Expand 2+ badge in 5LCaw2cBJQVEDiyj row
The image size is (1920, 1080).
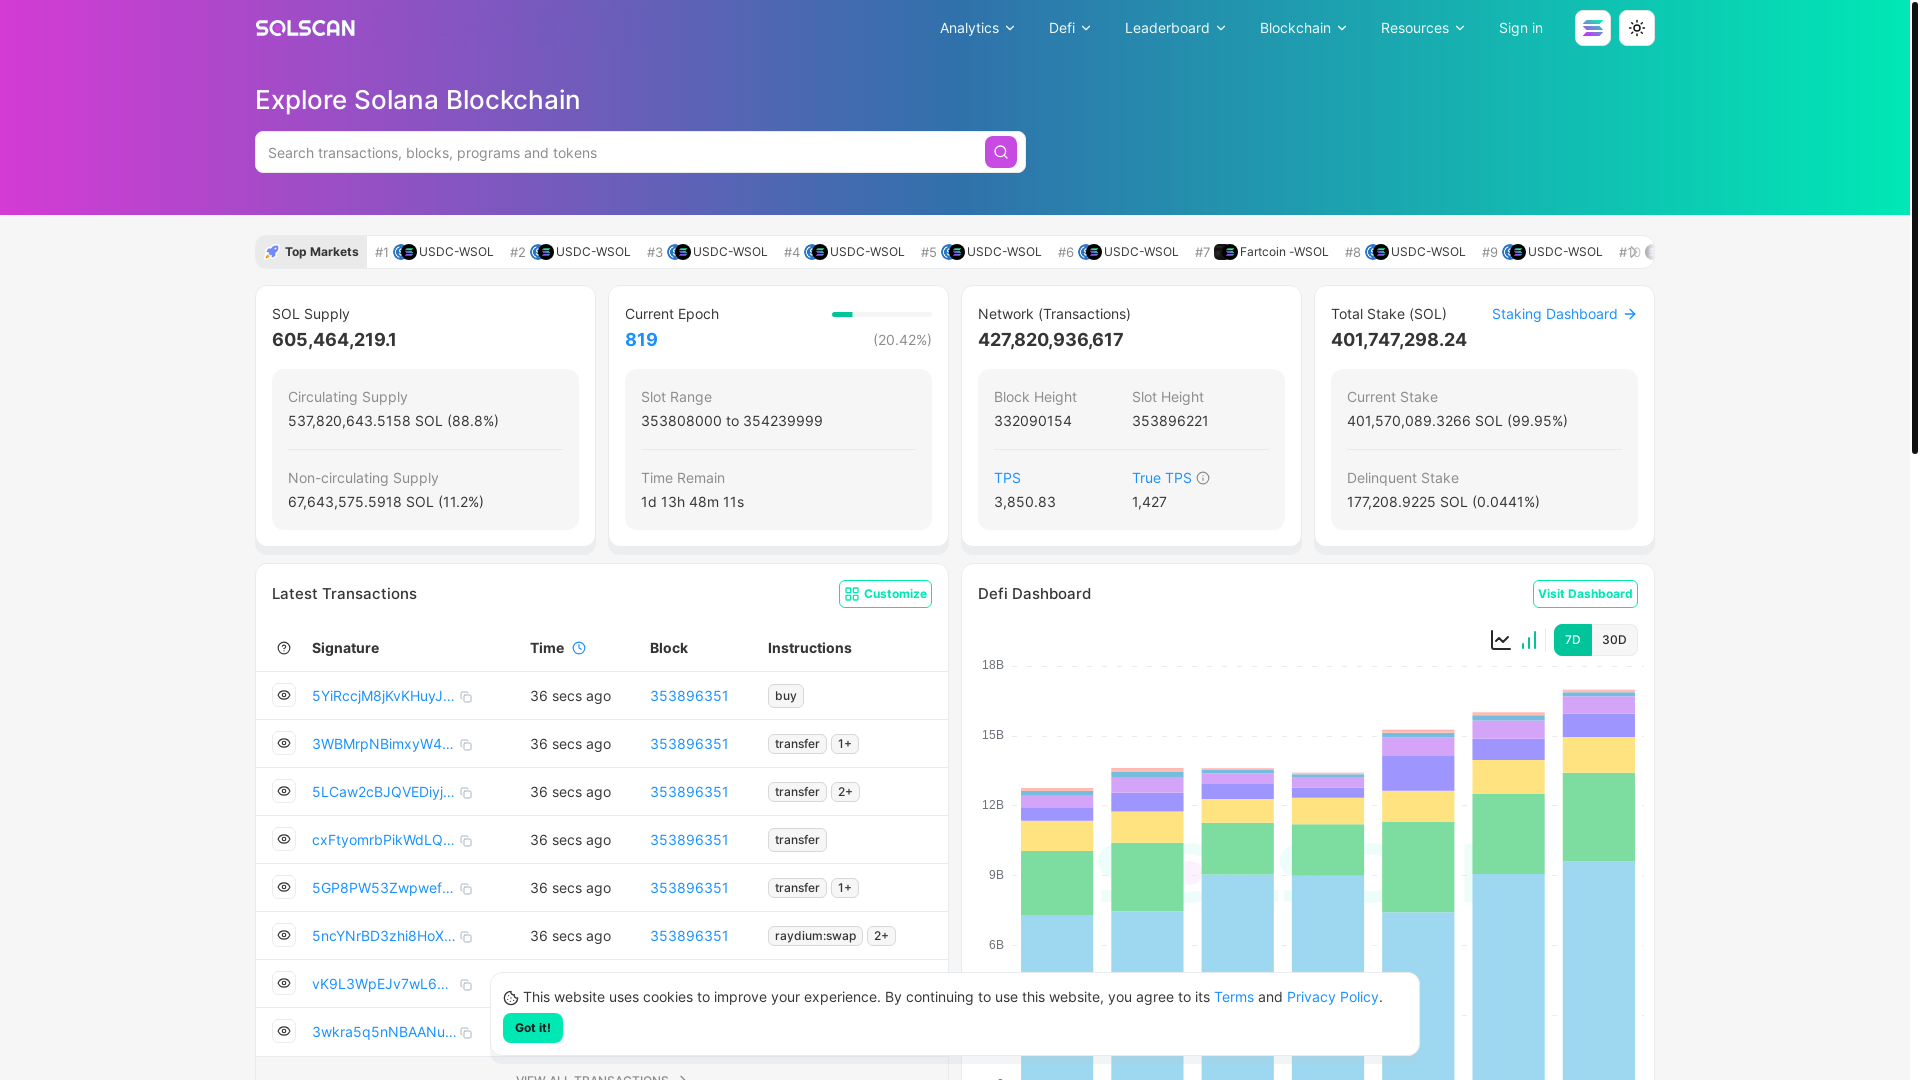tap(845, 792)
